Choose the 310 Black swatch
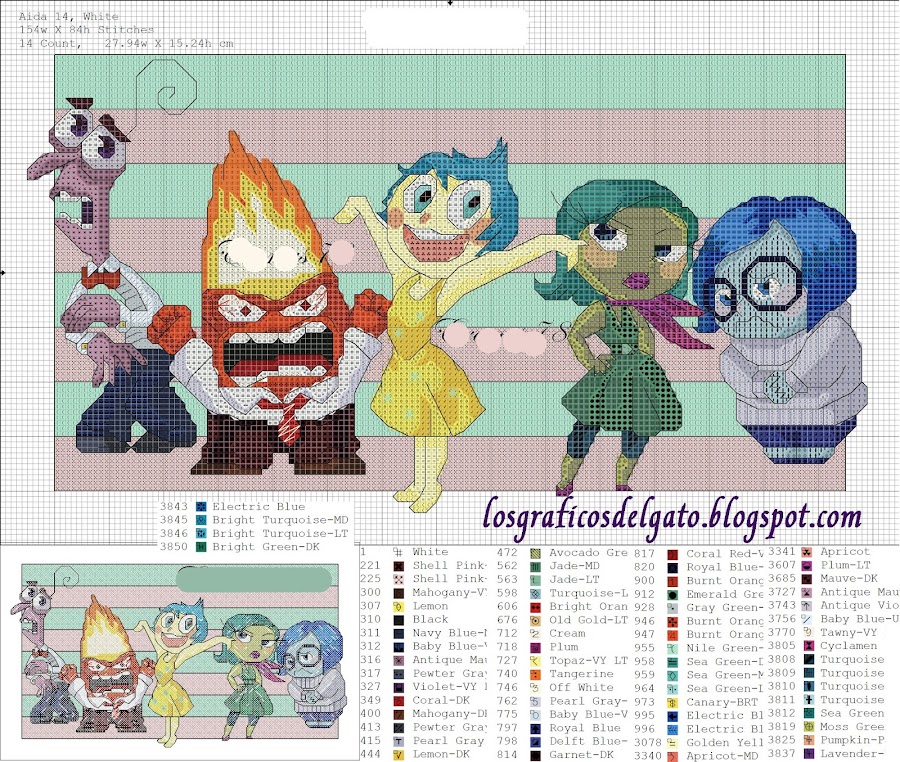The height and width of the screenshot is (762, 900). (398, 620)
